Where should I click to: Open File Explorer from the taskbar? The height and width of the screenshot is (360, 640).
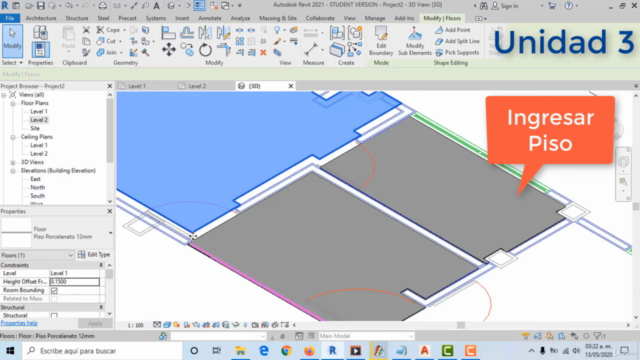point(240,351)
